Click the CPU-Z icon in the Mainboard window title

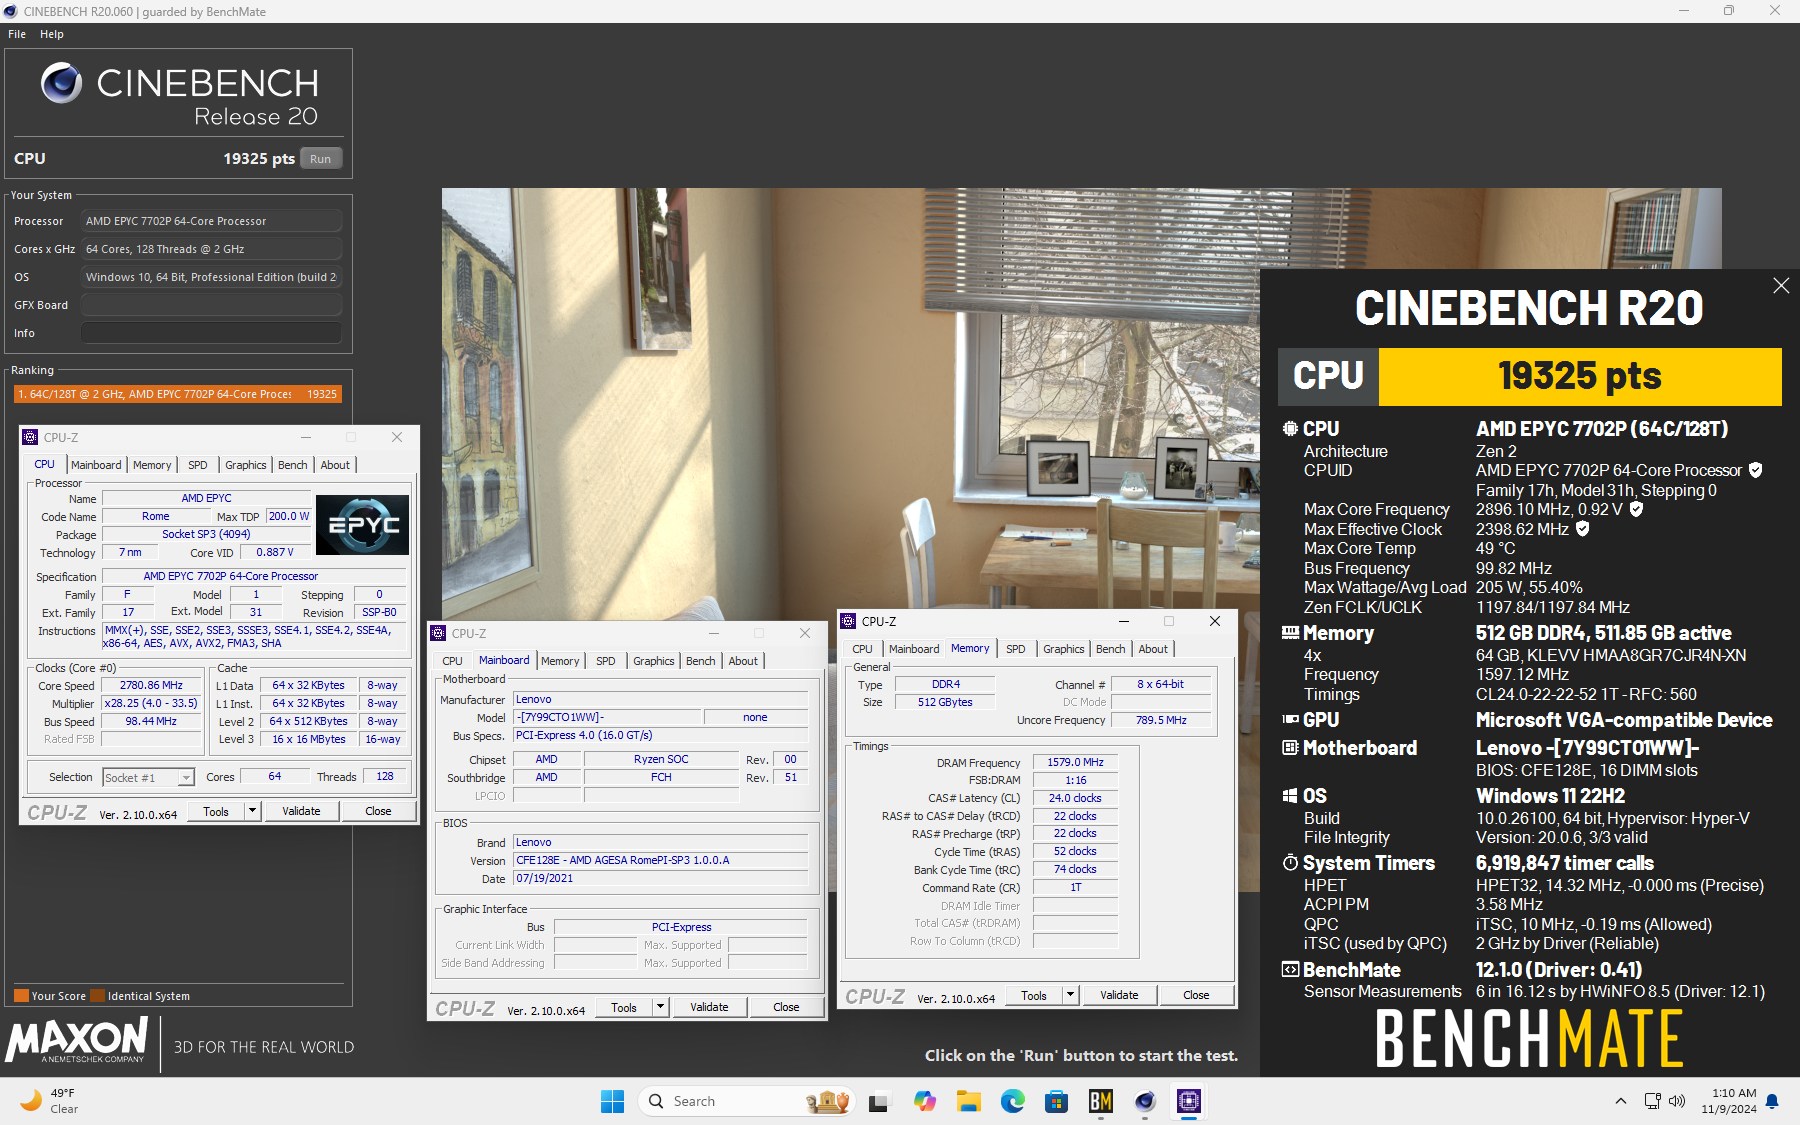pyautogui.click(x=438, y=633)
